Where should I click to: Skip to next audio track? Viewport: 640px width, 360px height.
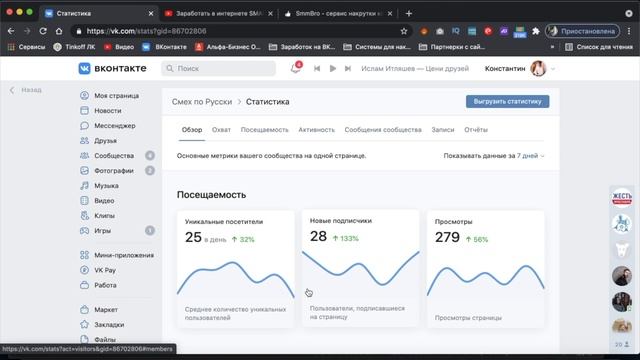[348, 69]
